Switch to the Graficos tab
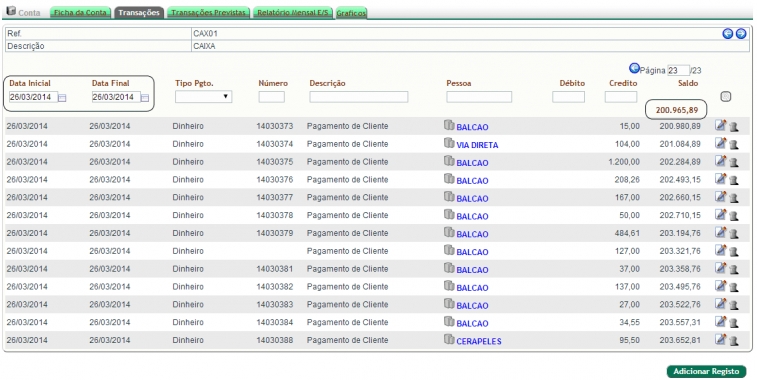The height and width of the screenshot is (380, 757). (x=351, y=13)
